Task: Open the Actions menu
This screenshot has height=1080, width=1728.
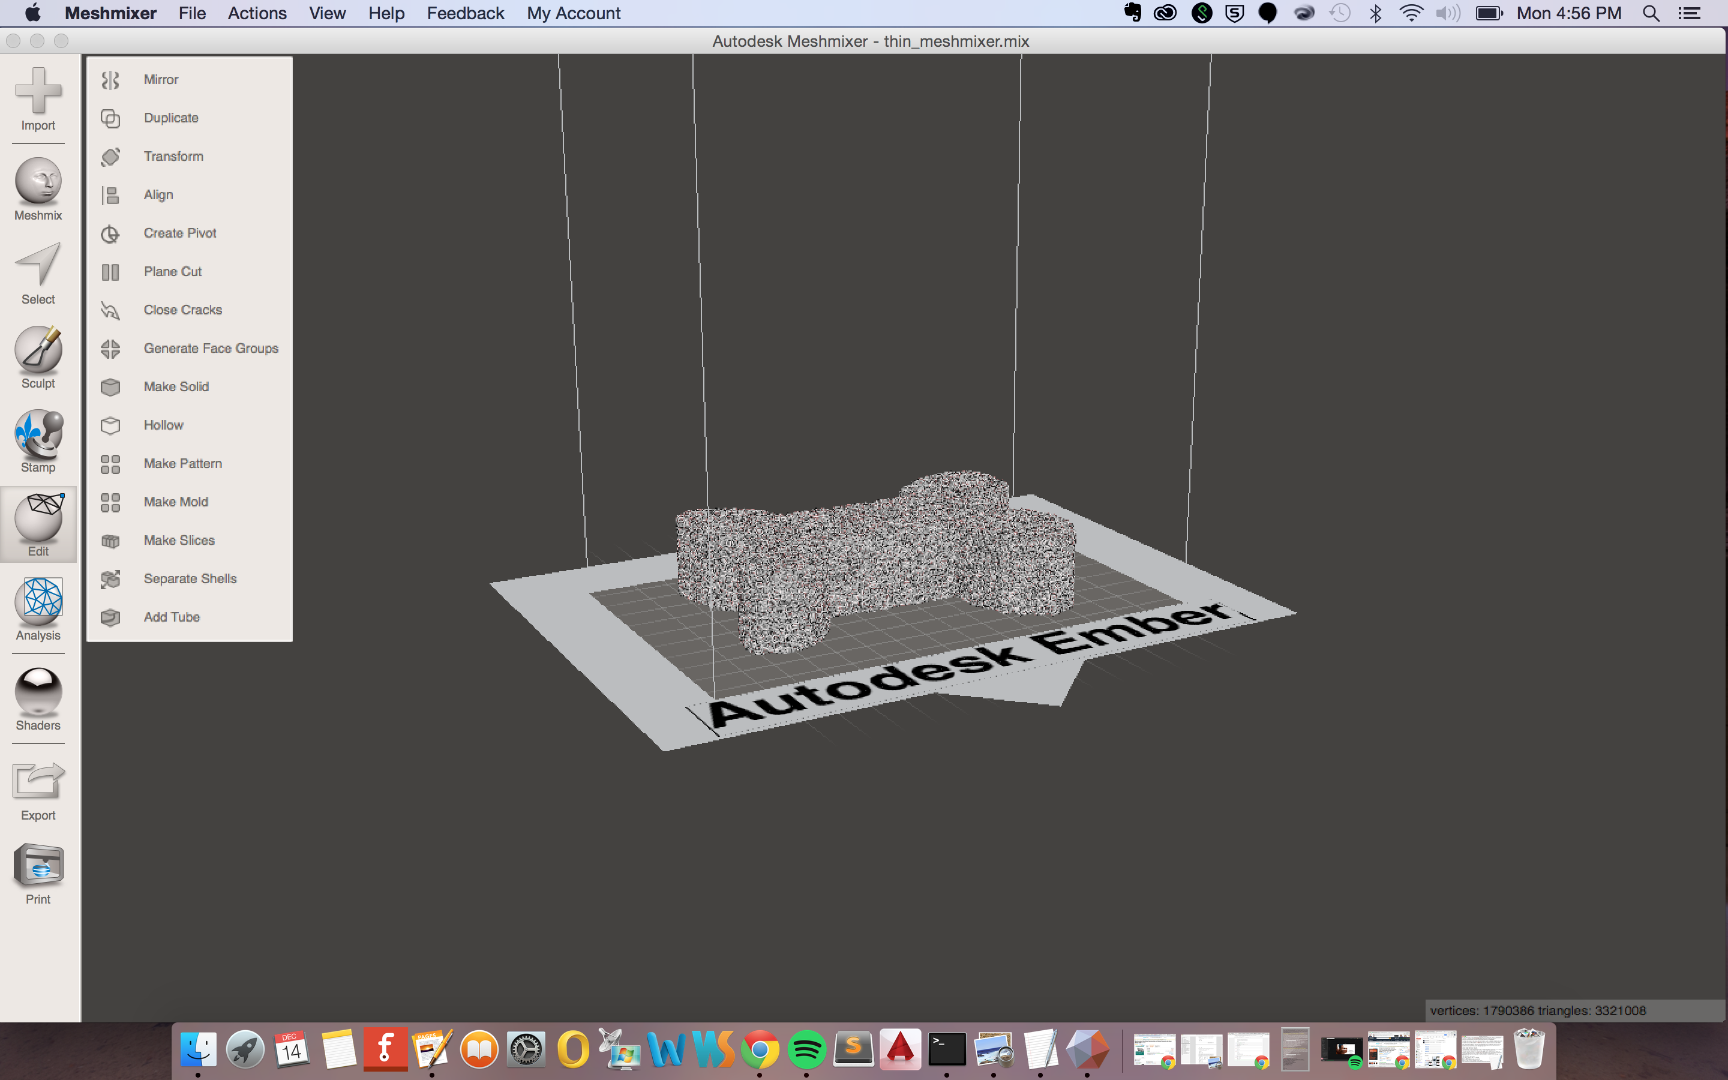Action: pos(257,13)
